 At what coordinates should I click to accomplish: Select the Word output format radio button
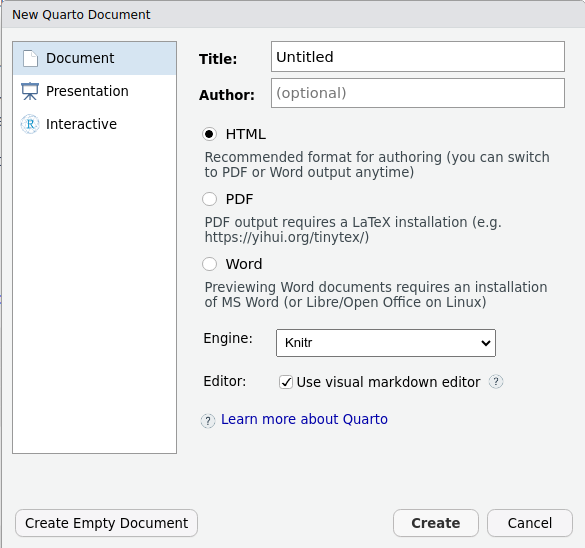[209, 264]
